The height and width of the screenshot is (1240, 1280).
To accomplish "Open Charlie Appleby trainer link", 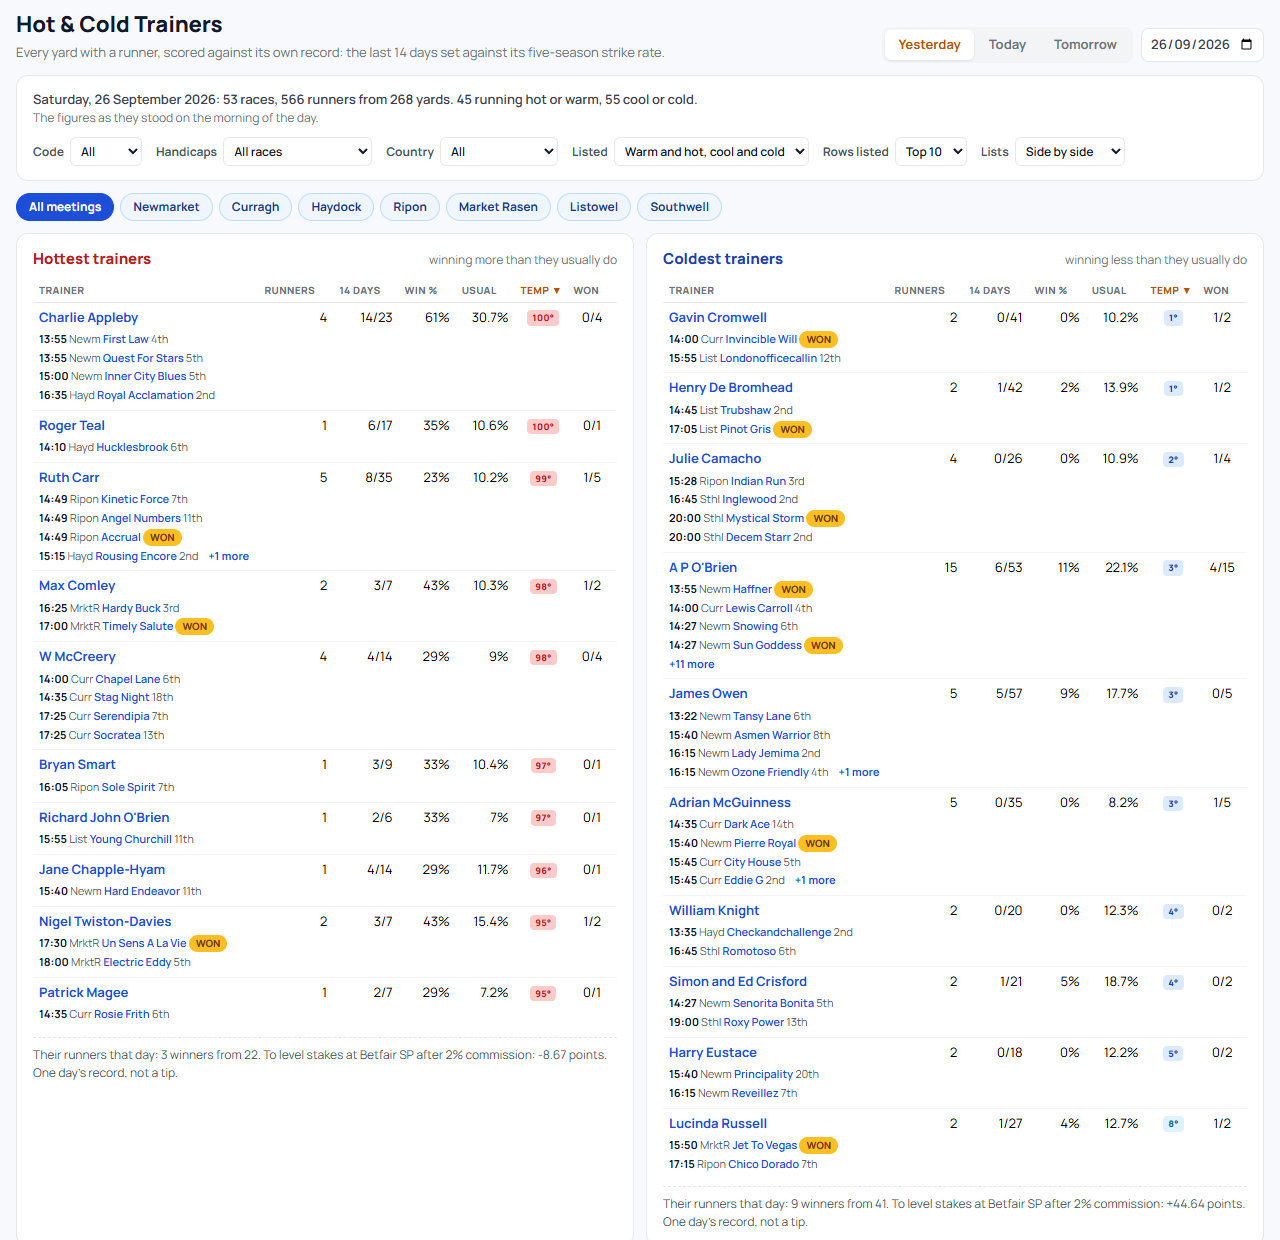I will coord(88,318).
